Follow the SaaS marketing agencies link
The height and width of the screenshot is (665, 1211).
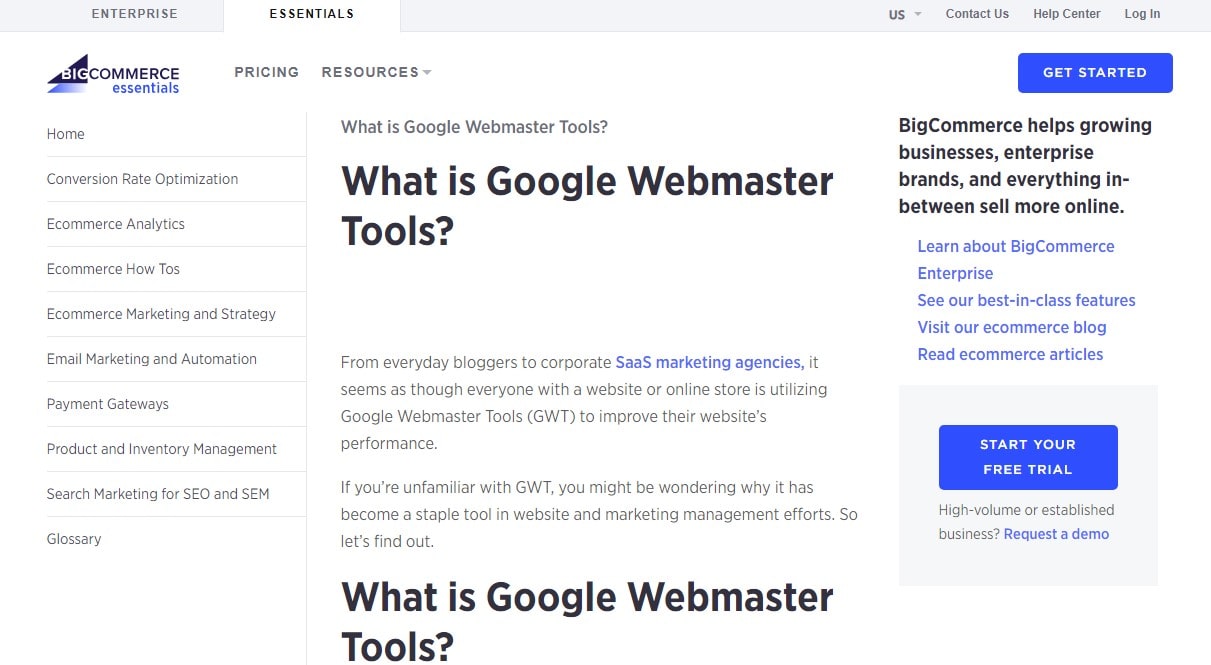click(x=710, y=362)
